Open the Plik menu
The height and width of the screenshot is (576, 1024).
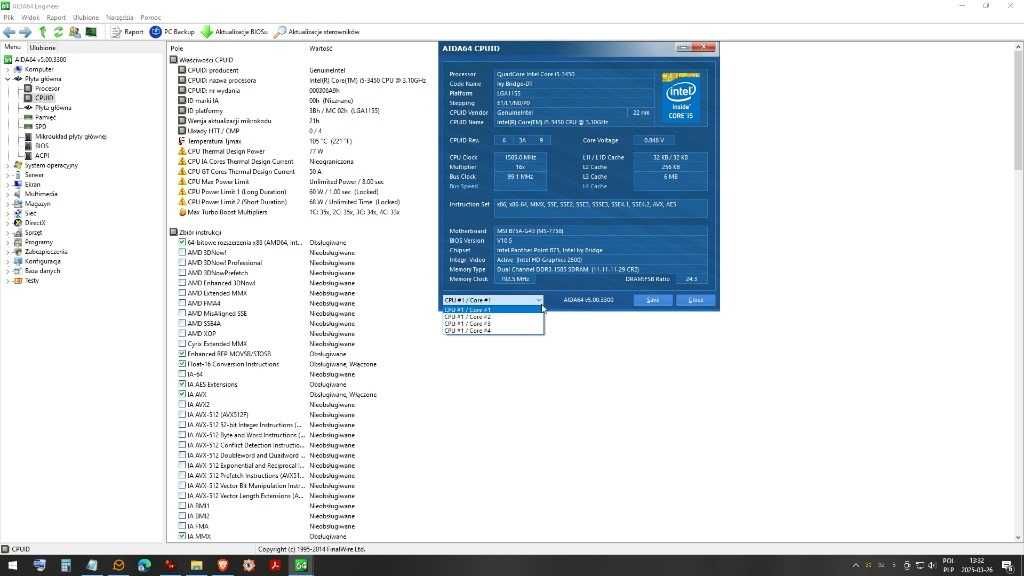coord(8,18)
